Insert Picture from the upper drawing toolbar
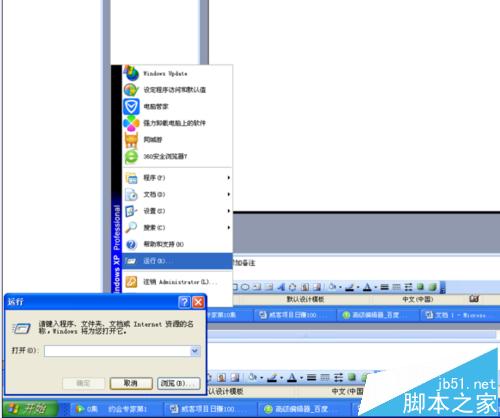The height and width of the screenshot is (418, 500). 316,287
